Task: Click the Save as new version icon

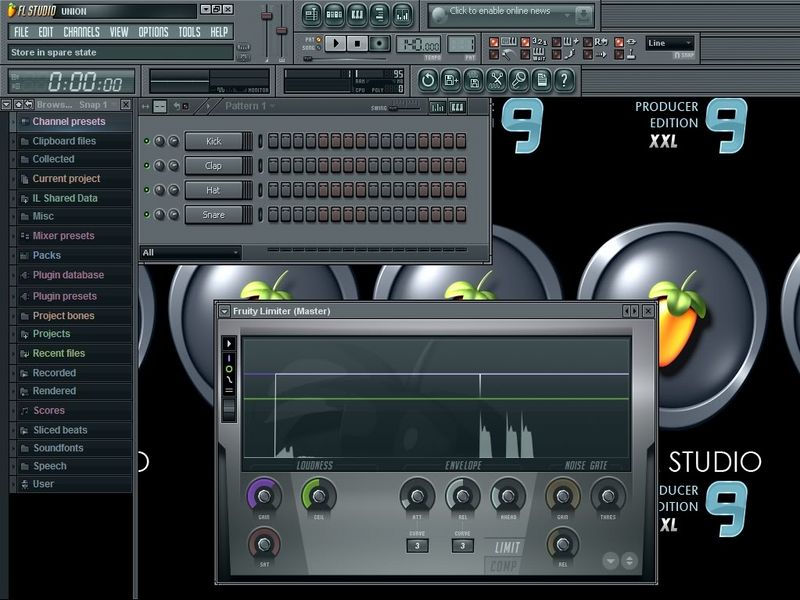Action: (x=451, y=80)
